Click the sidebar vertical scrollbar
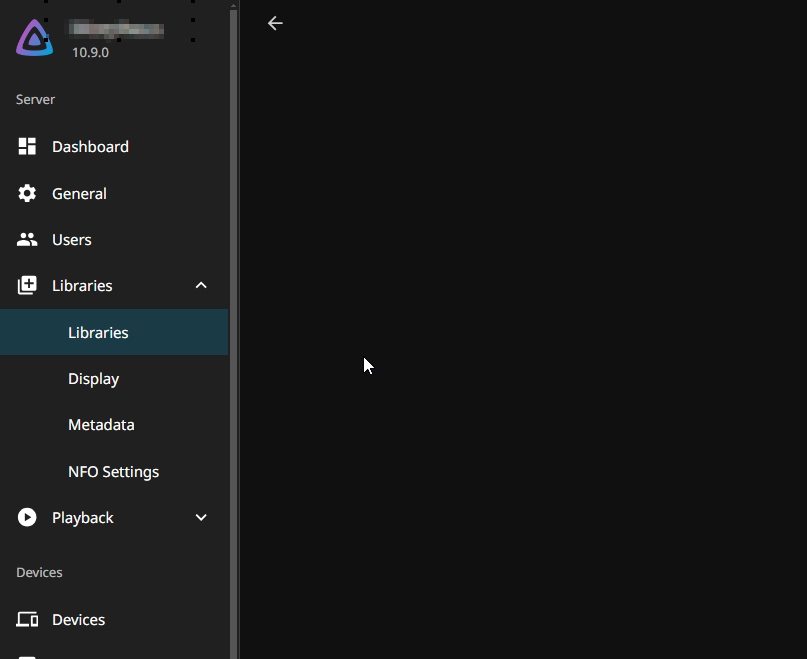The width and height of the screenshot is (807, 659). (x=234, y=330)
